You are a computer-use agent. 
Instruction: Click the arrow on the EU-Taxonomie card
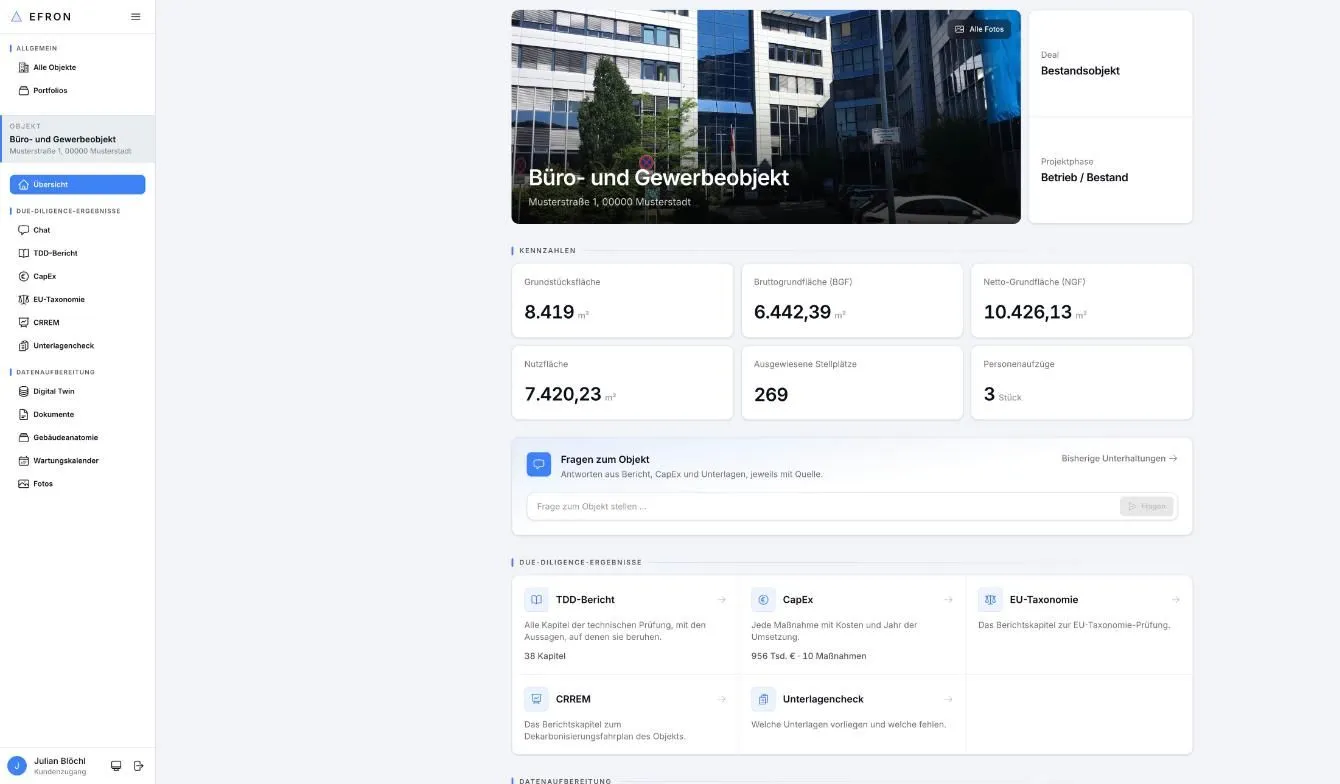tap(1175, 600)
